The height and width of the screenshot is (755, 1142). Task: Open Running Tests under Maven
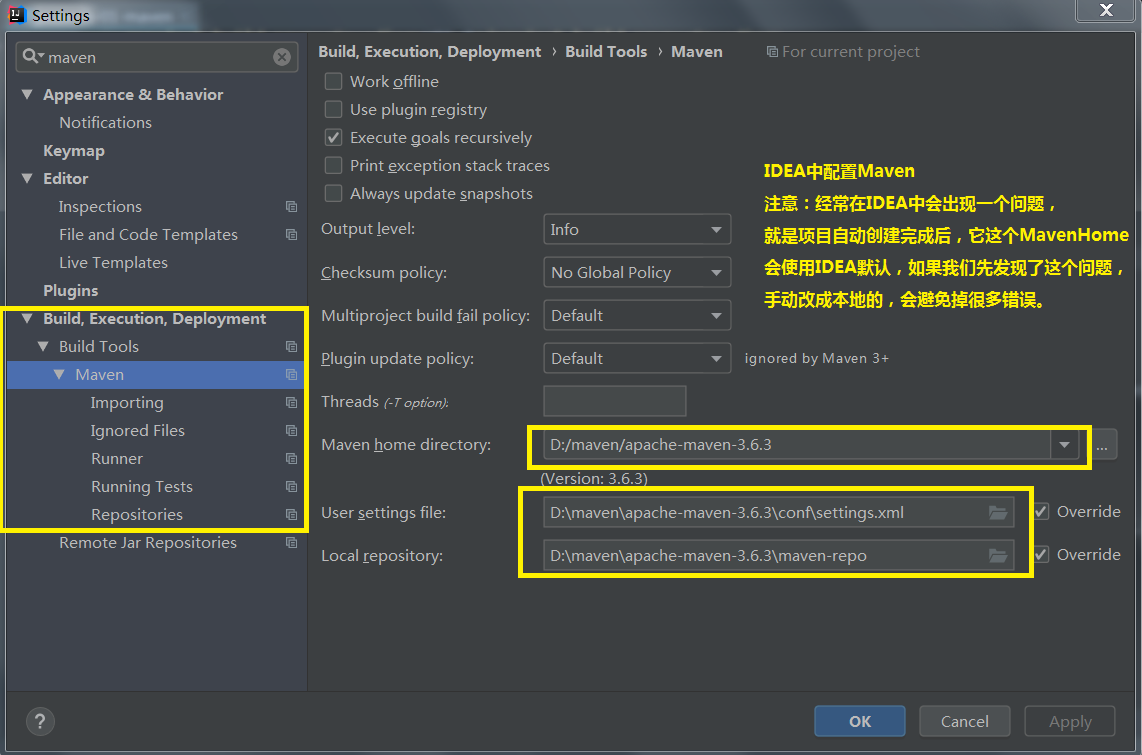pos(142,486)
